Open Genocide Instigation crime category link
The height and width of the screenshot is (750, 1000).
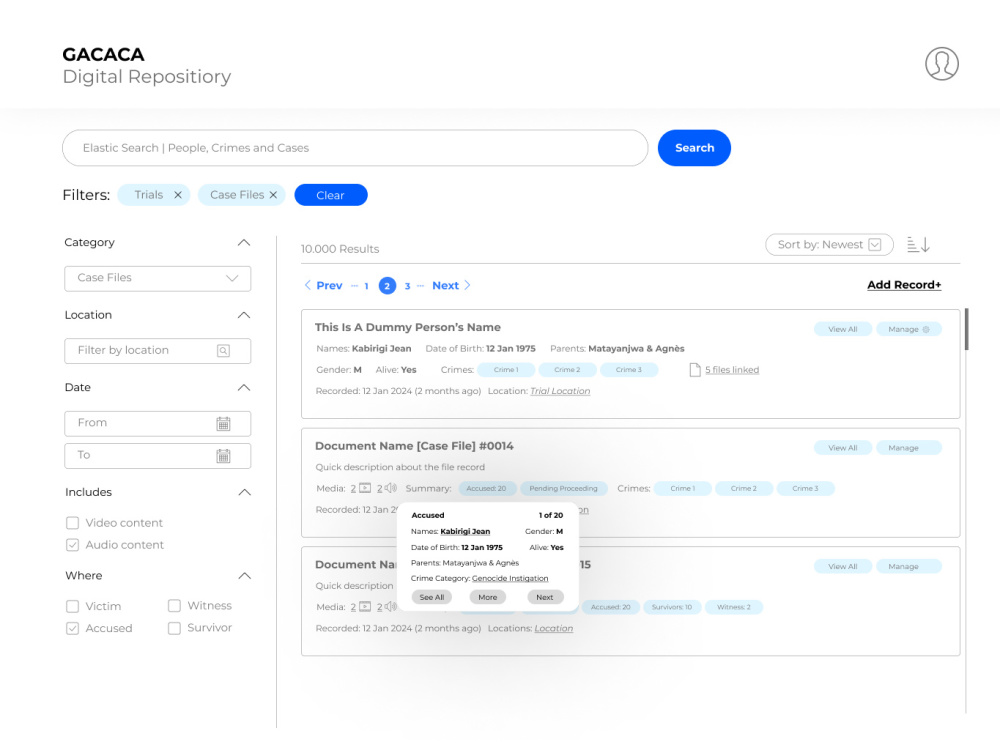point(510,579)
